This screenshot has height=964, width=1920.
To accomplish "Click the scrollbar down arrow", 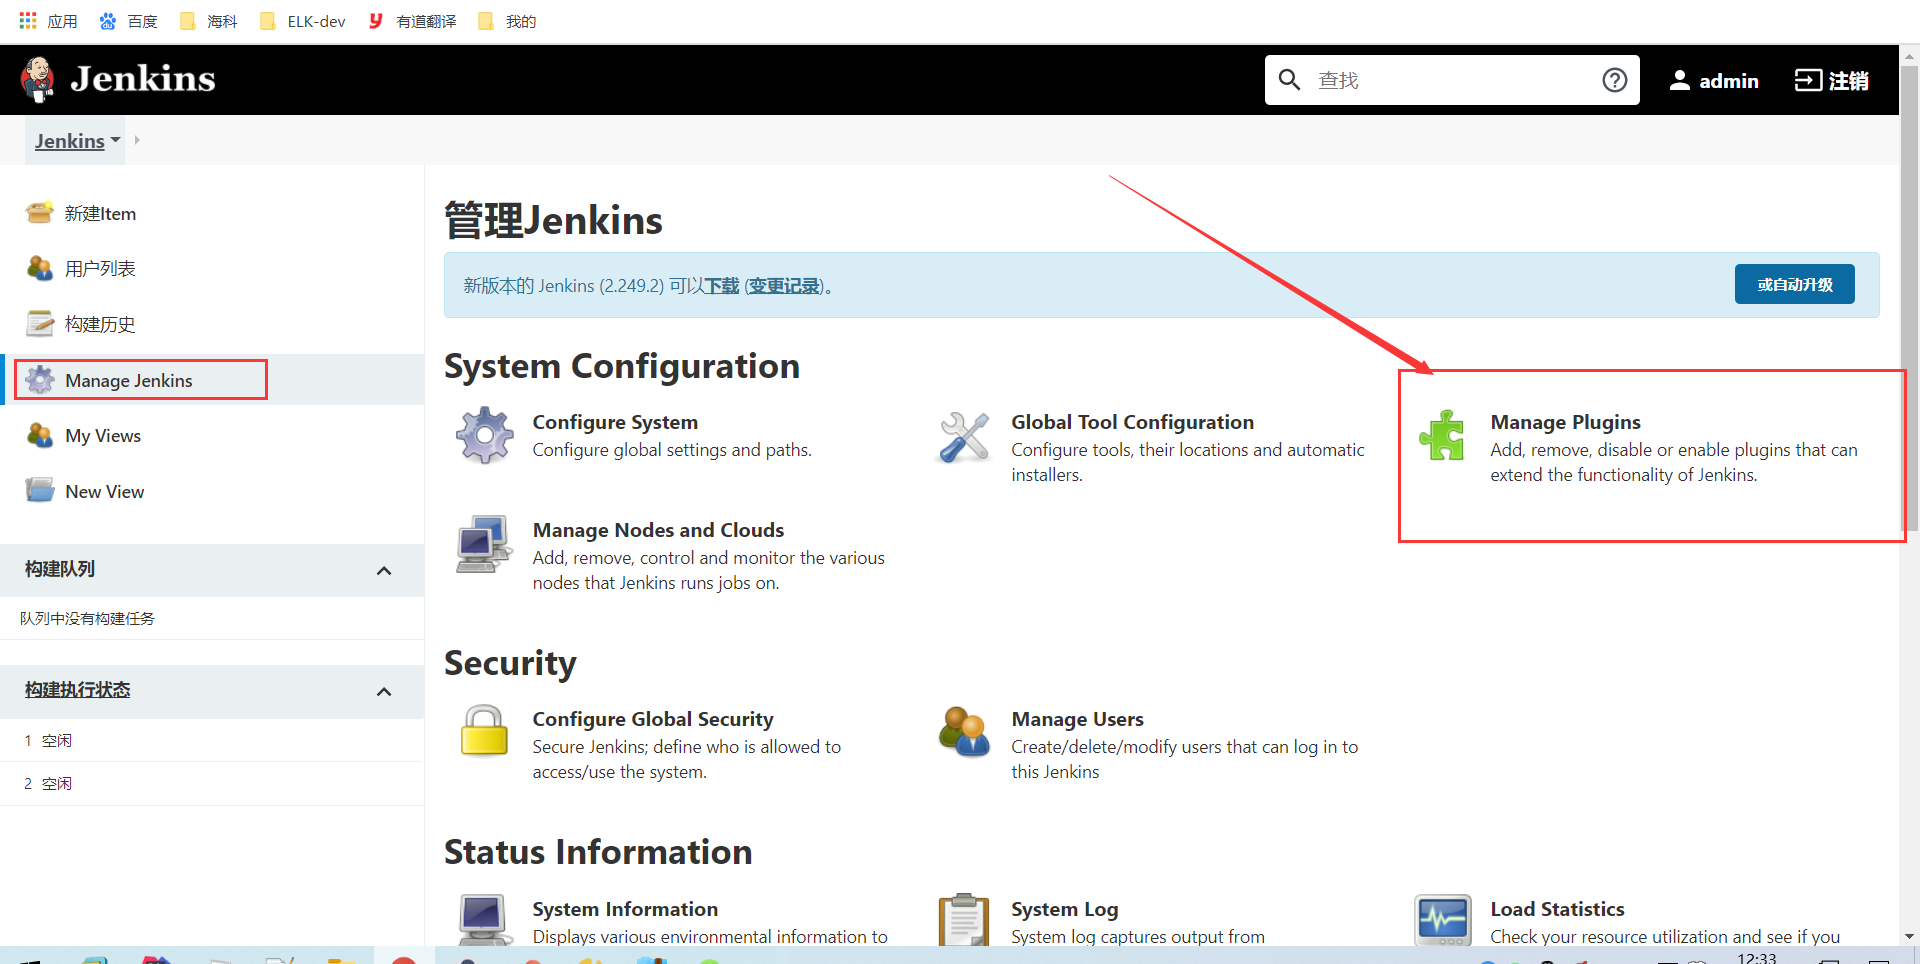I will [x=1909, y=937].
